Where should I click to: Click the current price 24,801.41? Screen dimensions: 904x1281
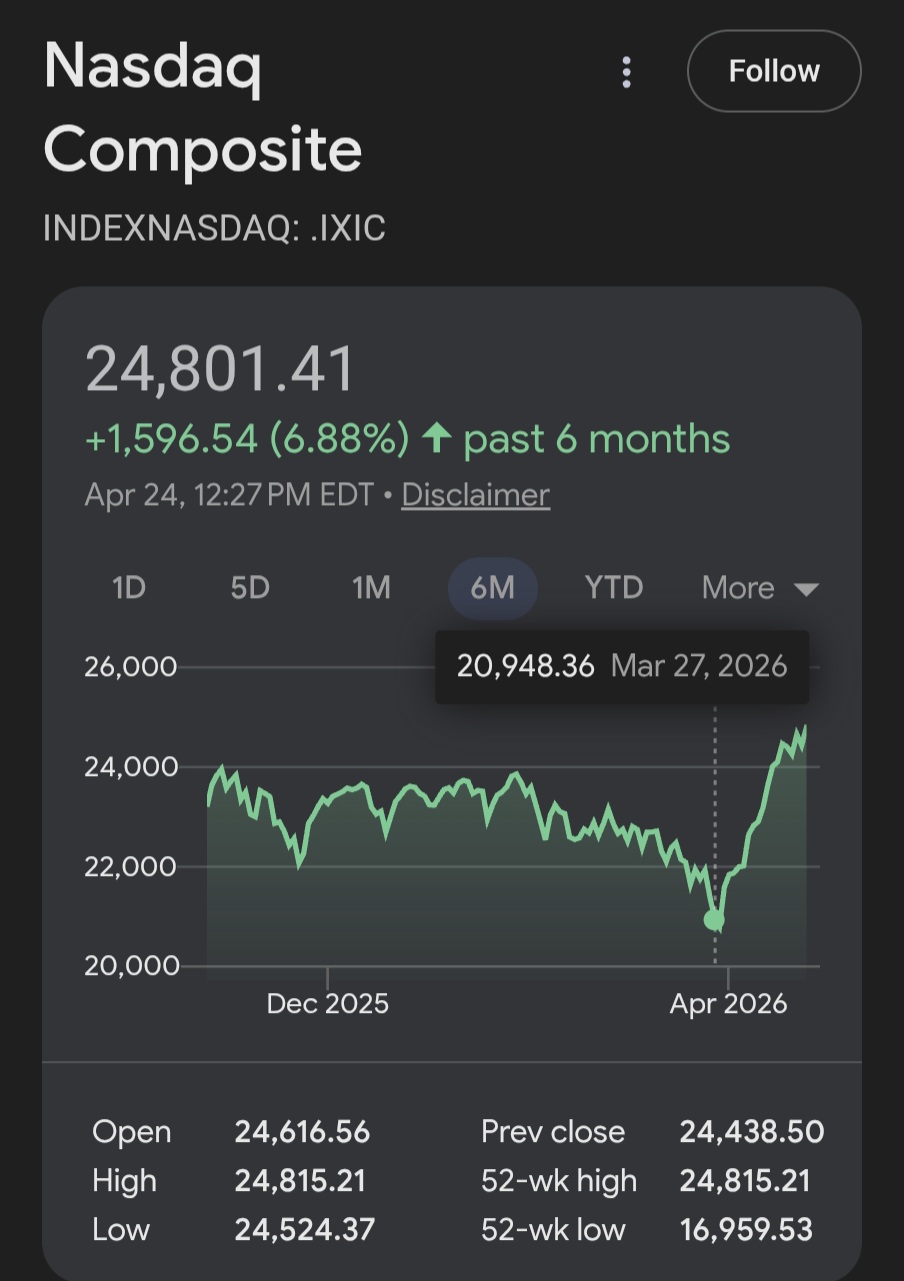pos(221,368)
